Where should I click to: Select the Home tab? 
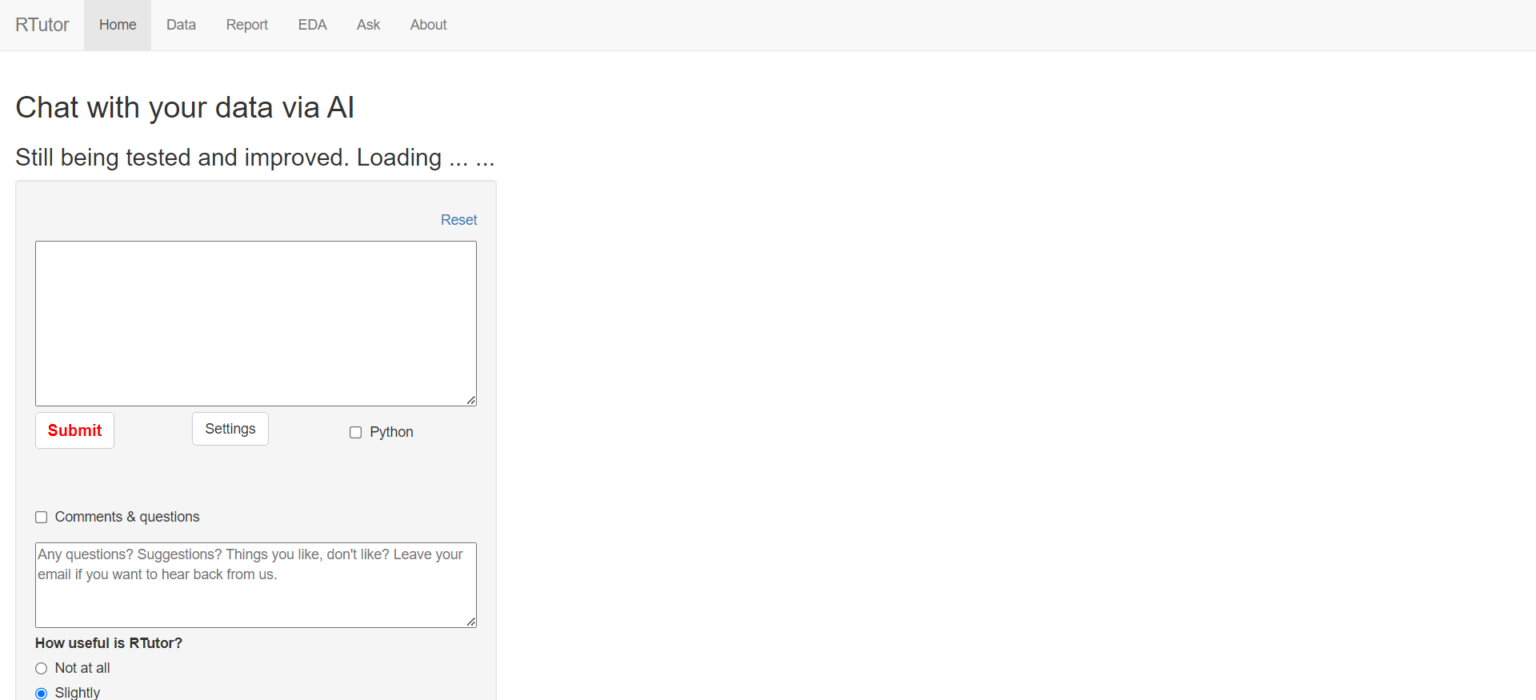point(117,24)
